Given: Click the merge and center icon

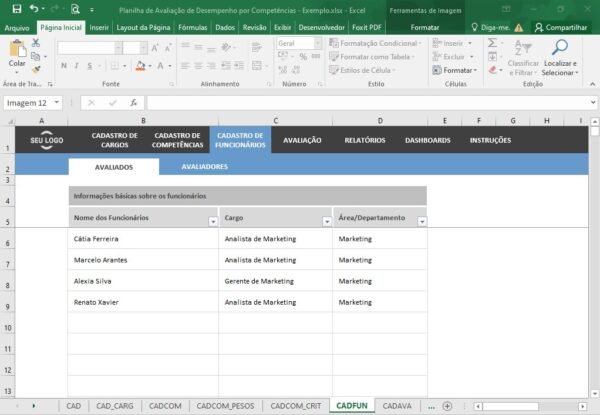Looking at the screenshot, I should 257,66.
